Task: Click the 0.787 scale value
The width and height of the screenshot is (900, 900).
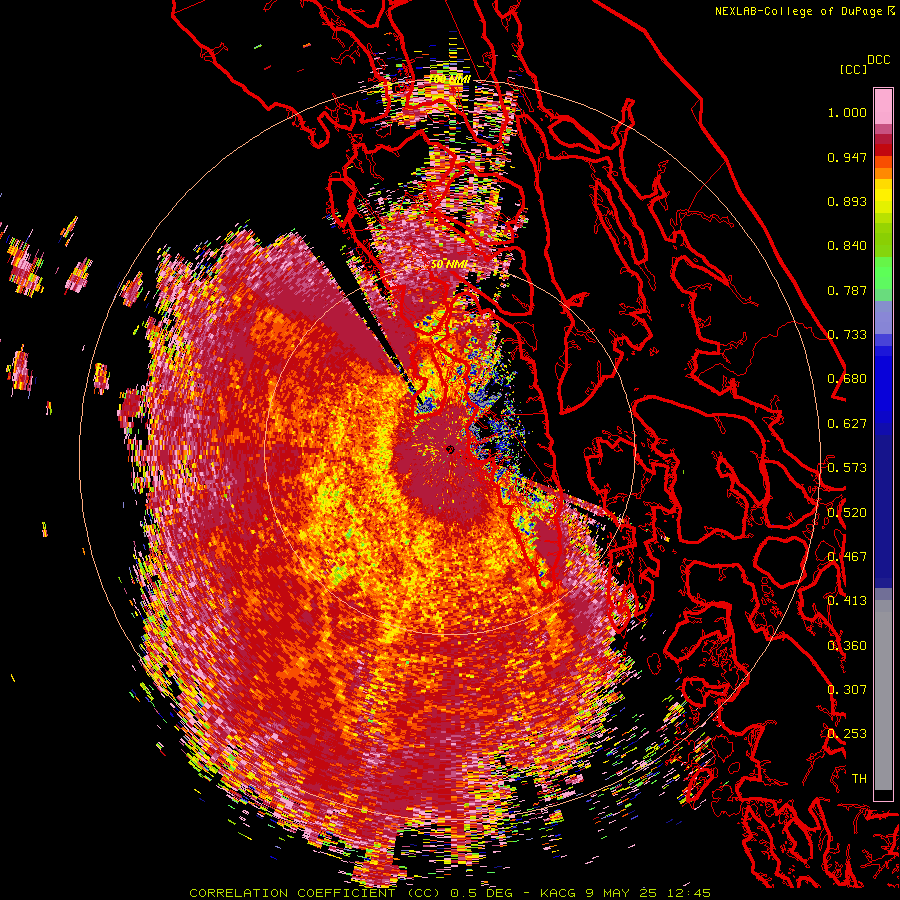Action: tap(847, 290)
